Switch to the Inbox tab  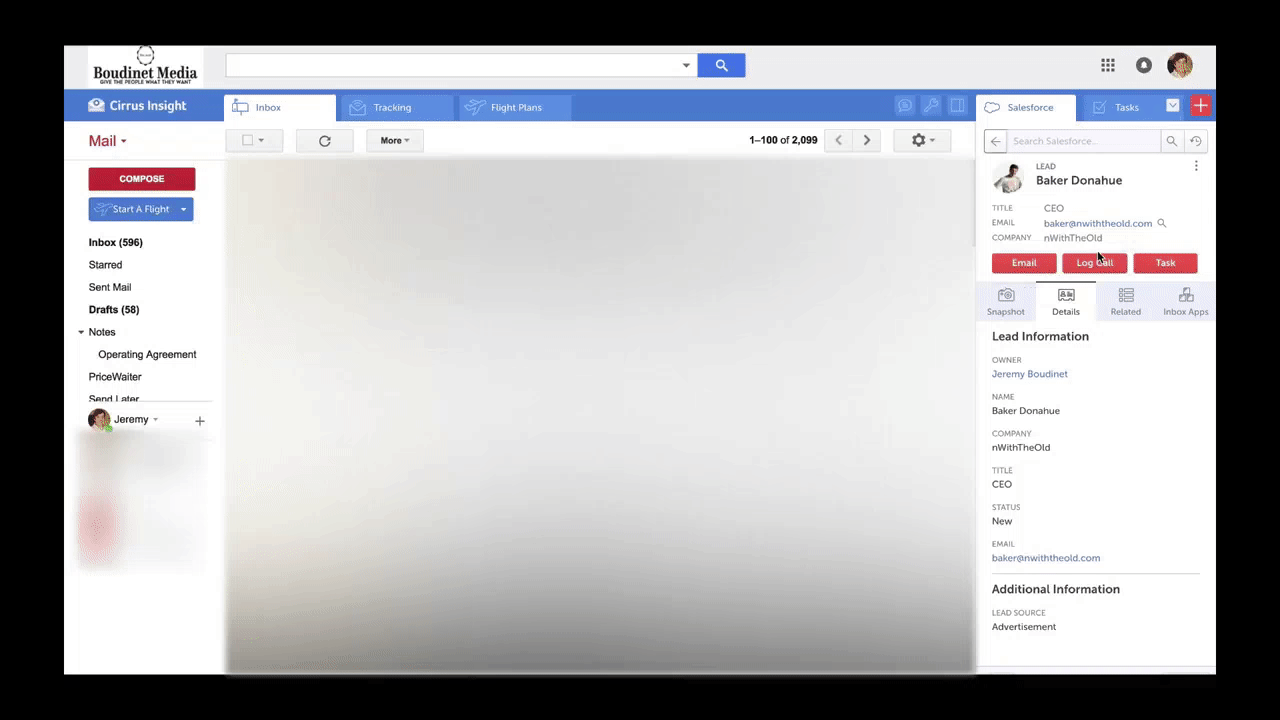[x=280, y=107]
